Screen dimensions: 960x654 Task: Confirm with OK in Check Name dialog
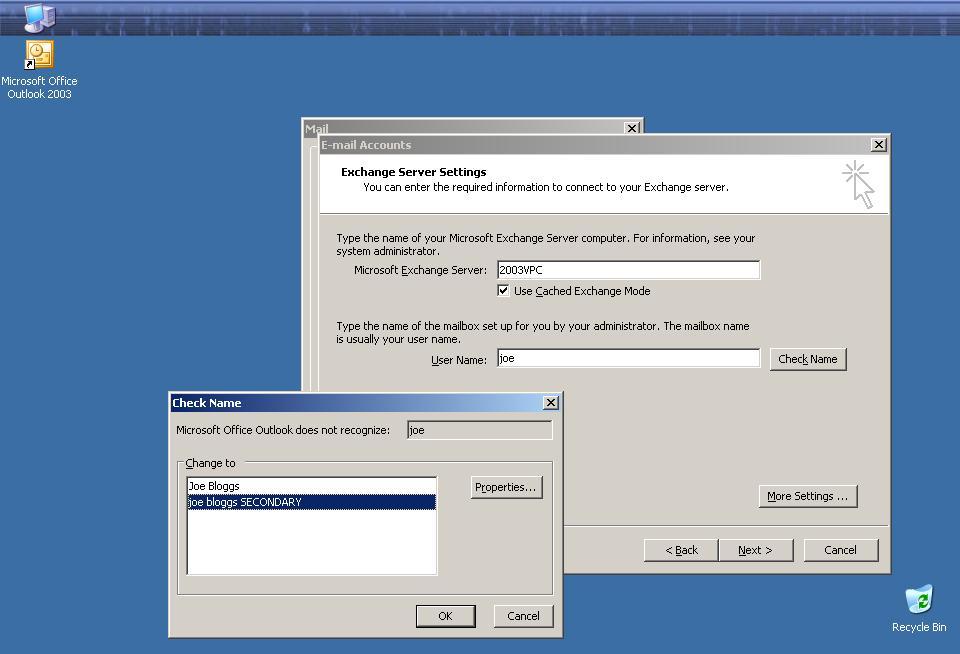pyautogui.click(x=445, y=616)
